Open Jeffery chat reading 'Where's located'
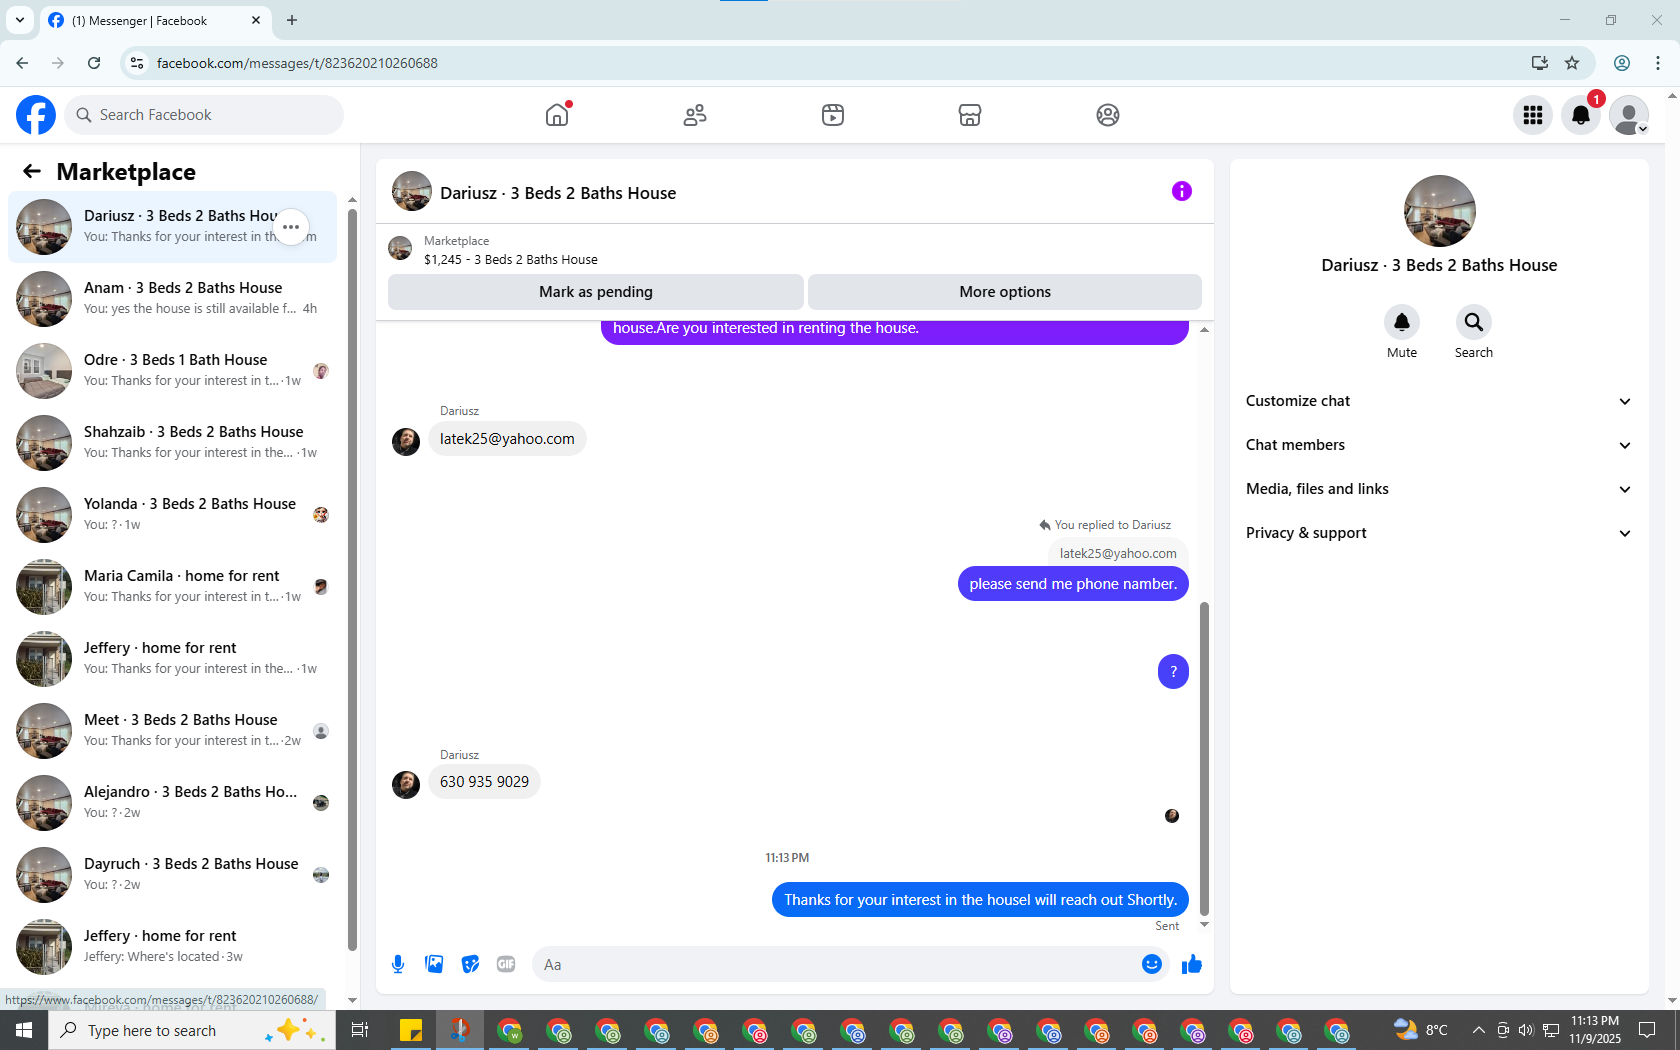The height and width of the screenshot is (1050, 1680). pos(173,947)
